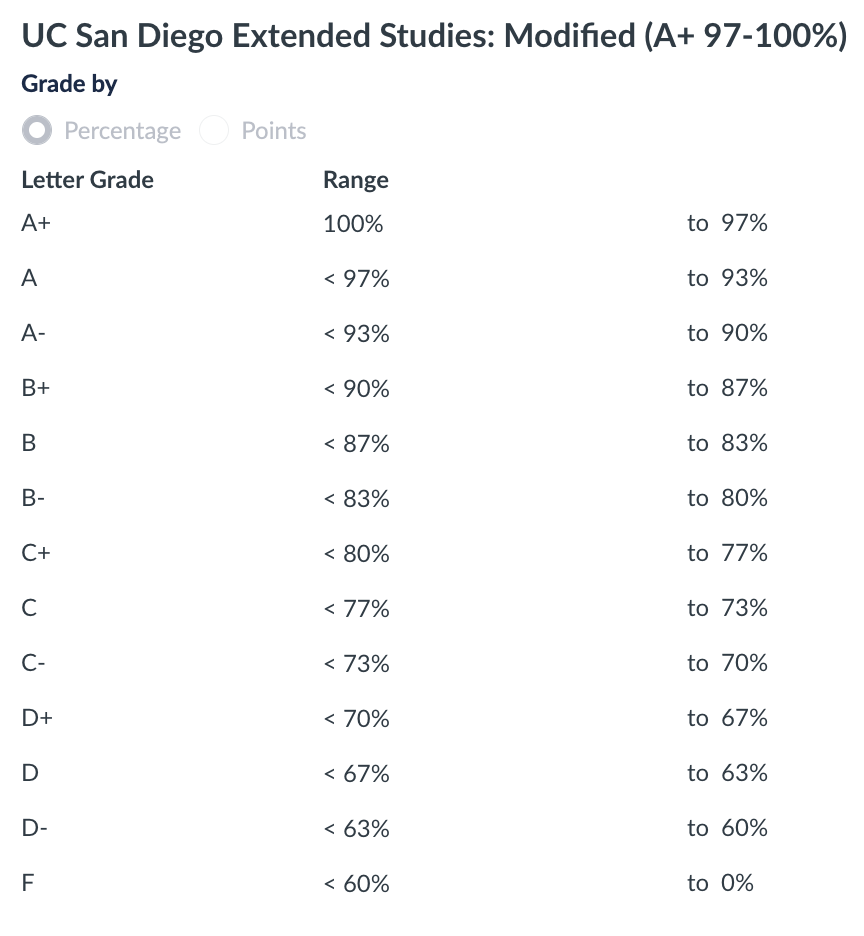The image size is (864, 936).
Task: Click the C- letter grade cell
Action: click(33, 663)
